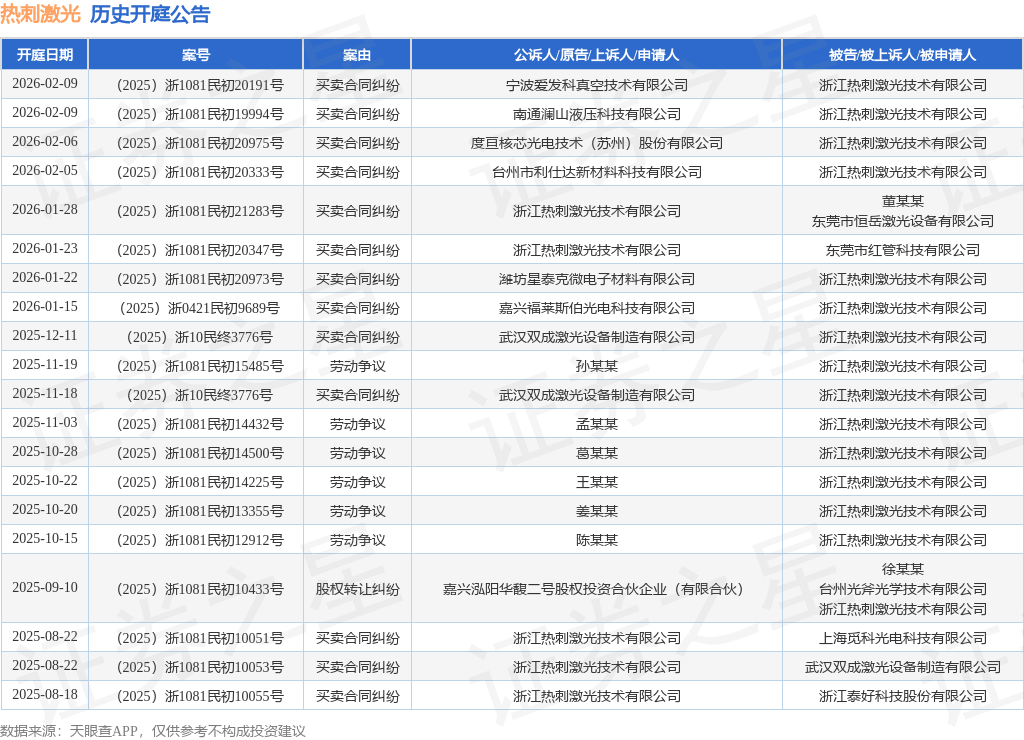
Task: Click date cell 2025-11-18
Action: 45,394
